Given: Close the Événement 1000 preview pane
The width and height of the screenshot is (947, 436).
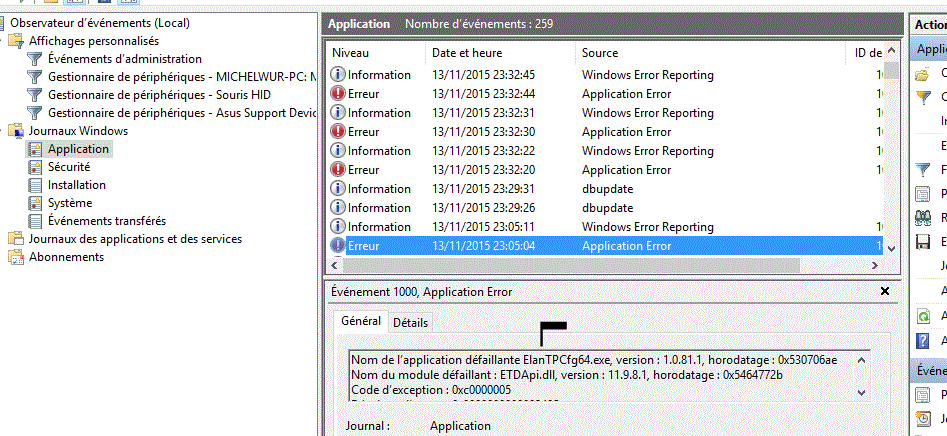Looking at the screenshot, I should point(885,292).
